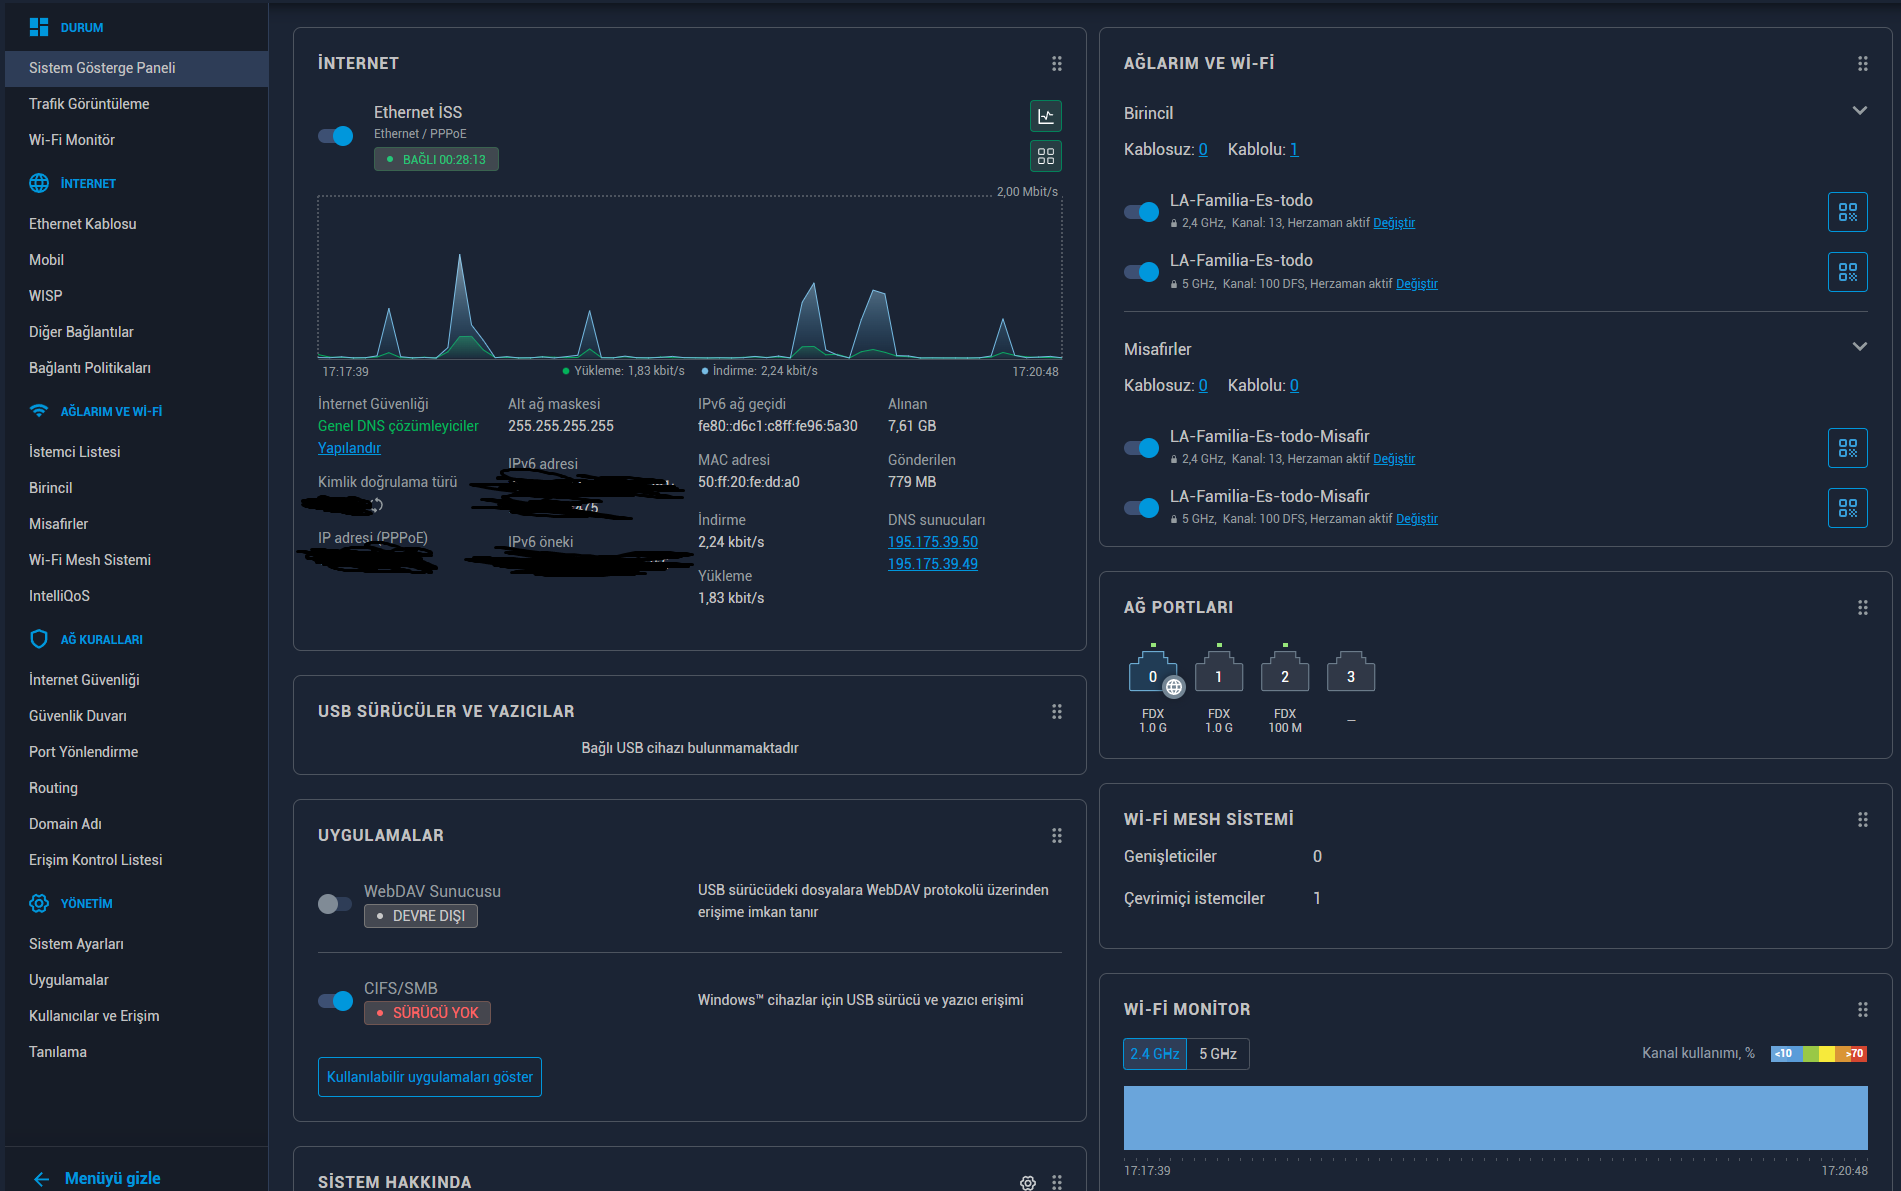Screen dimensions: 1901x1191
Task: Show QR code for LA-Familia-Es-todo 2,4 GHz
Action: pos(1847,212)
